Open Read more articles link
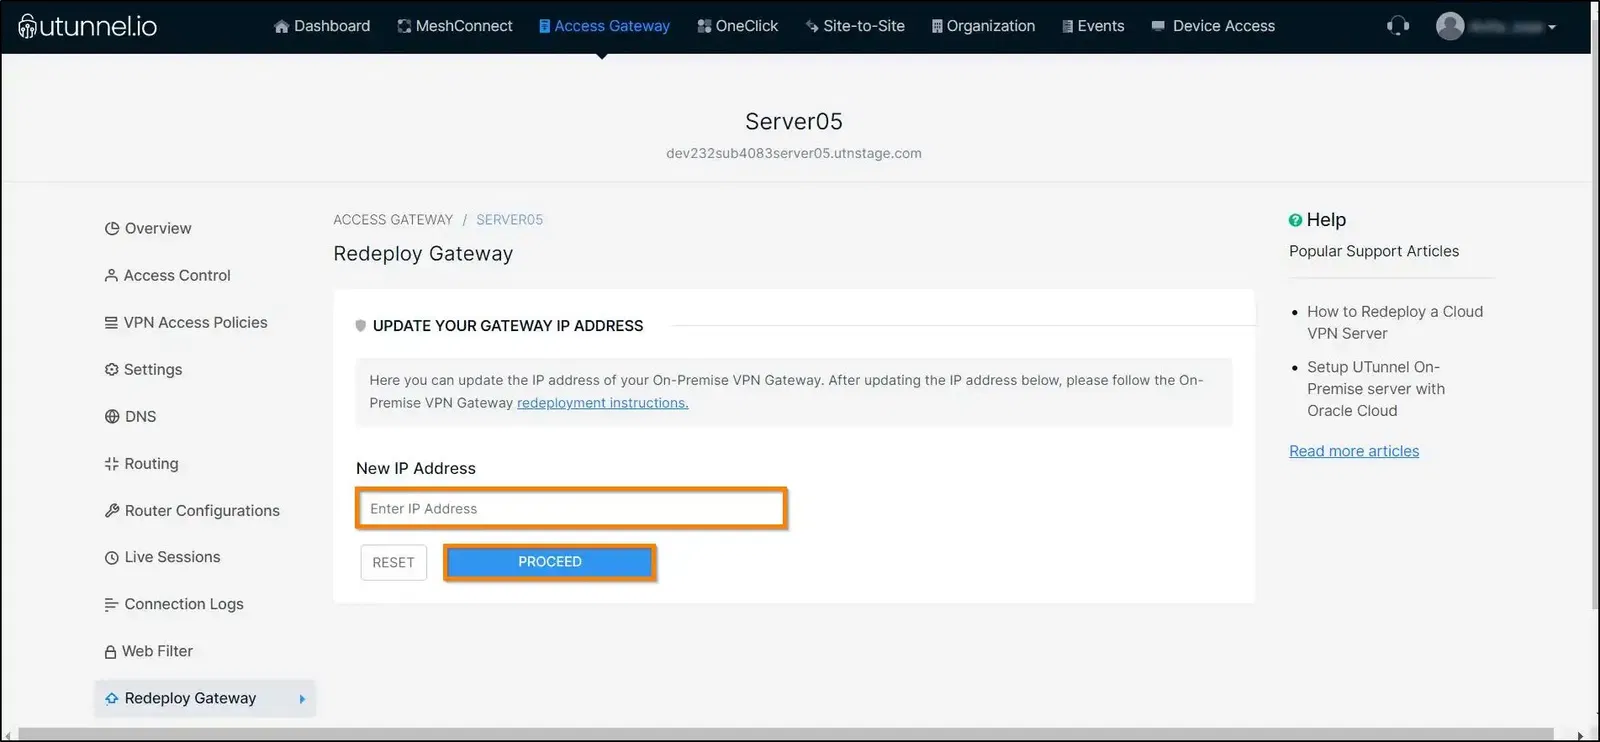 click(1354, 451)
